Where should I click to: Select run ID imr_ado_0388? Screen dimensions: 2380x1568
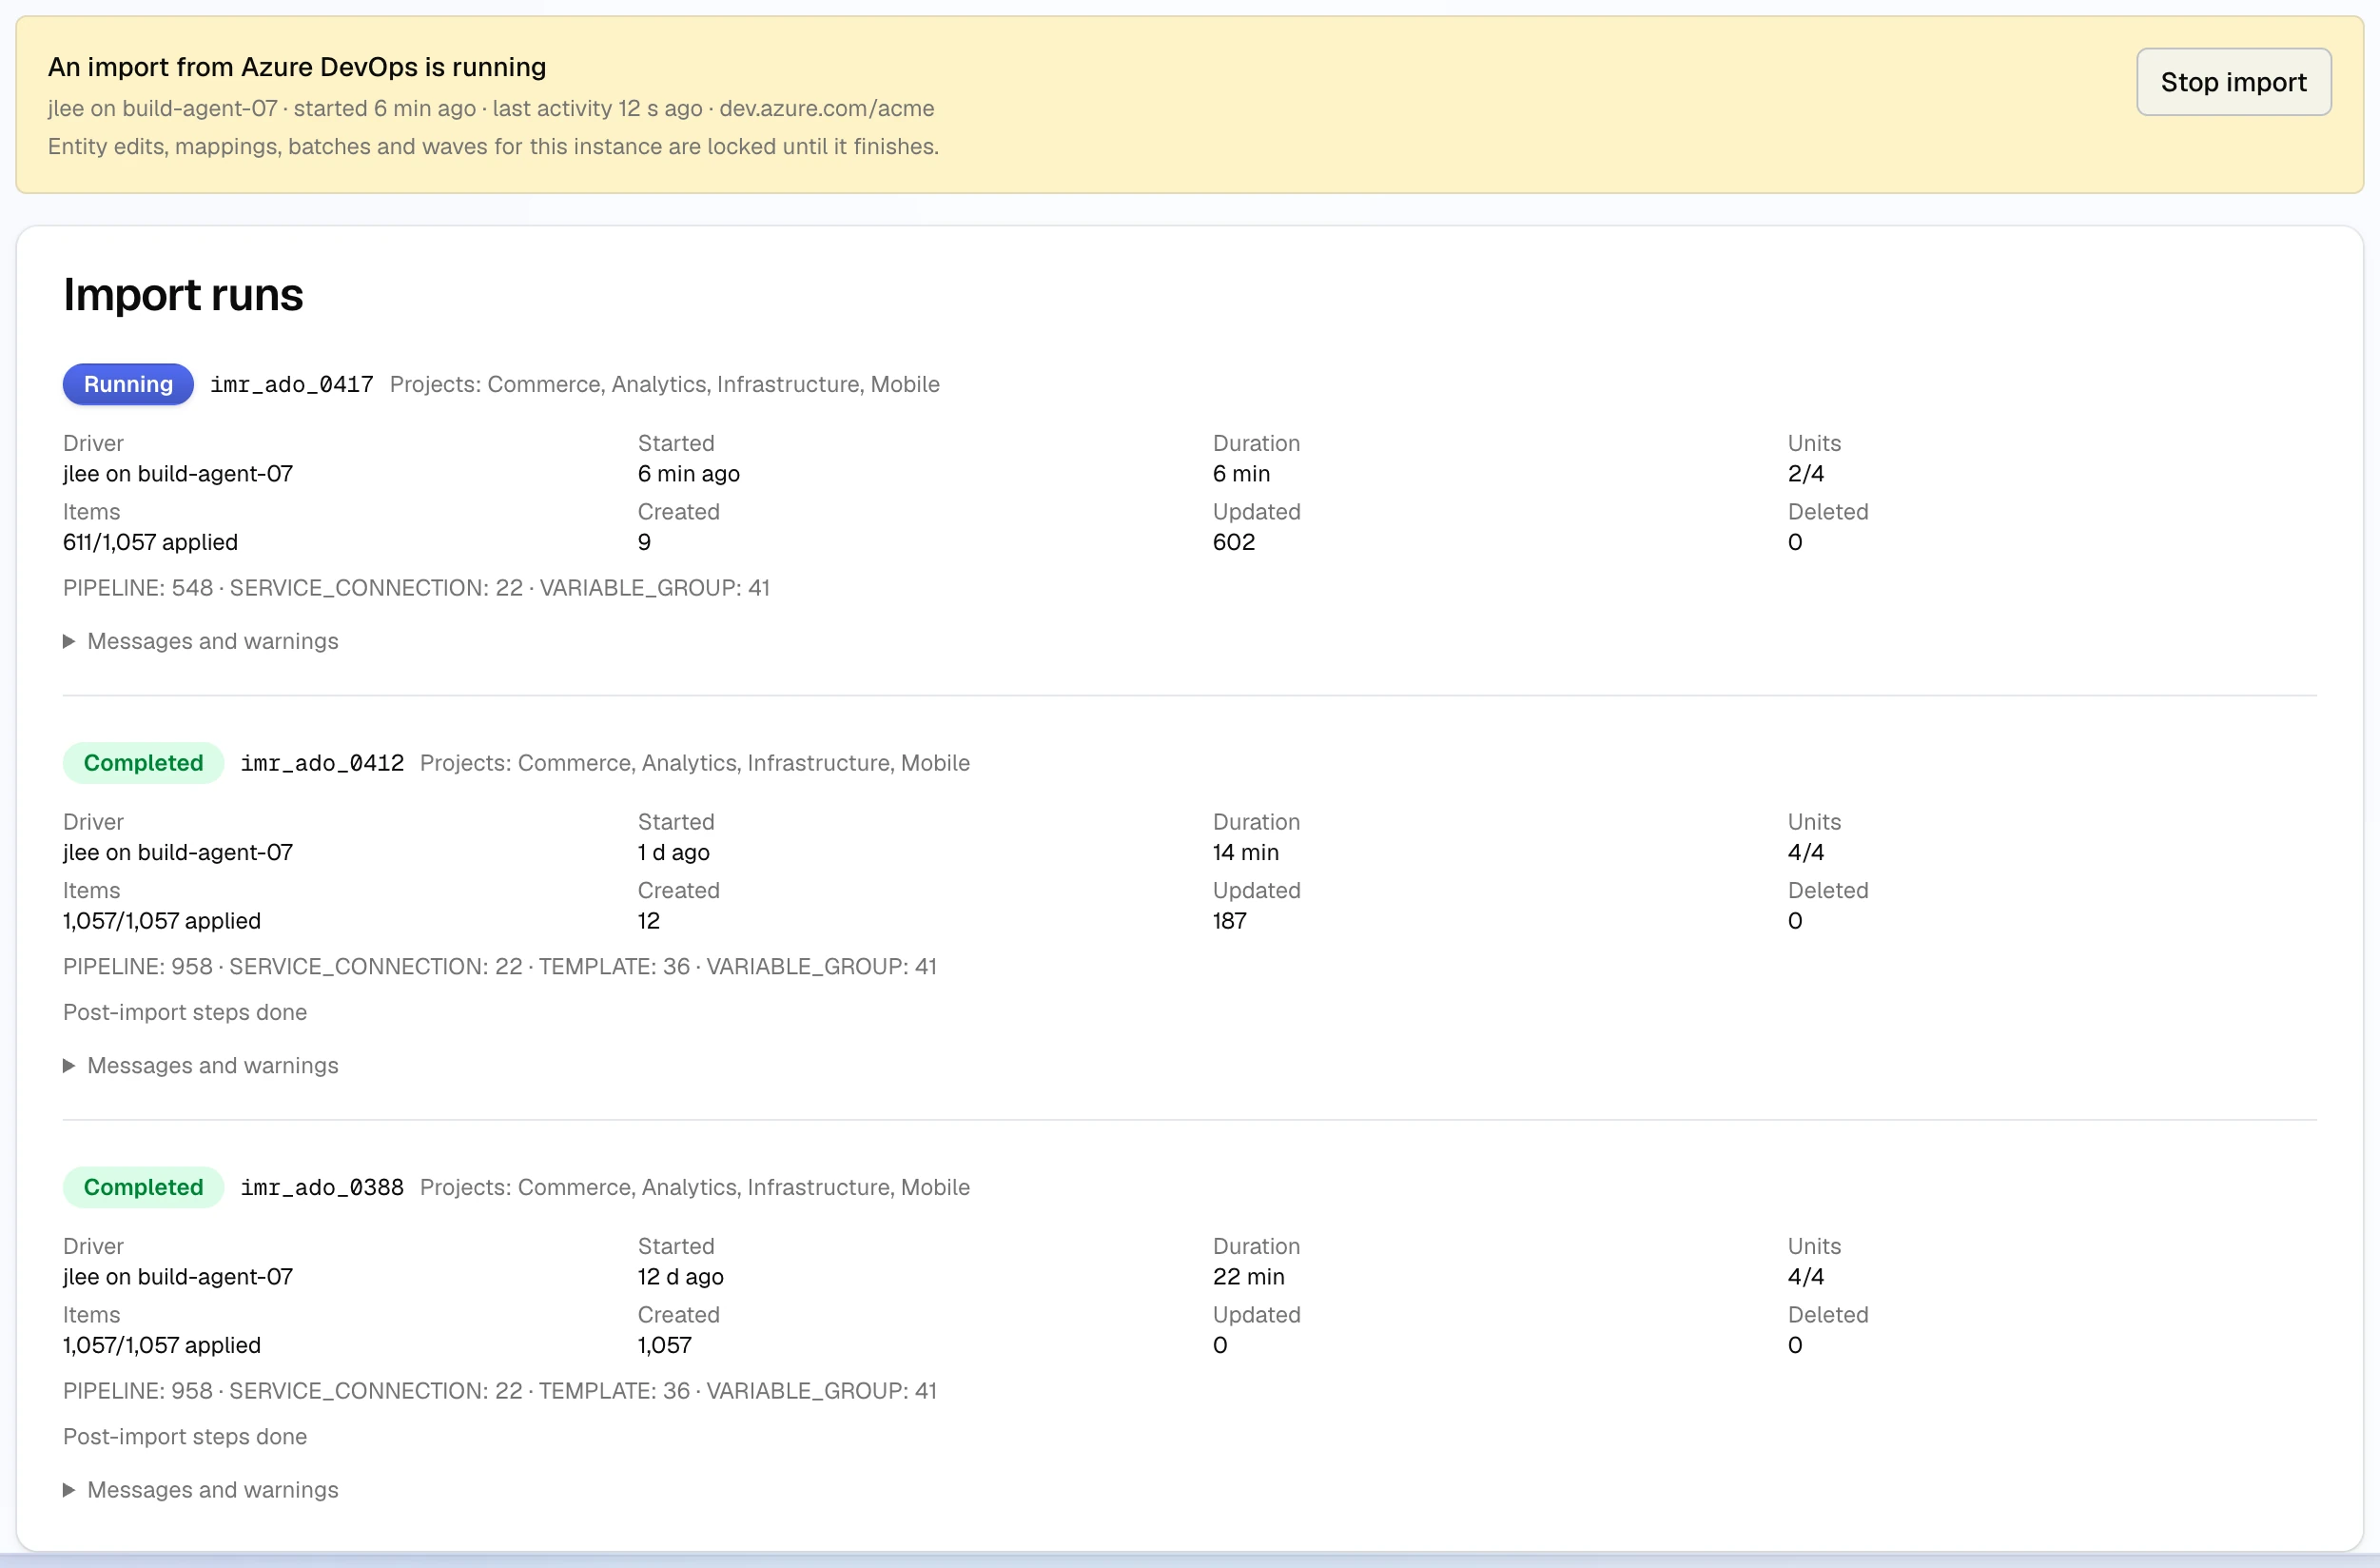point(322,1187)
